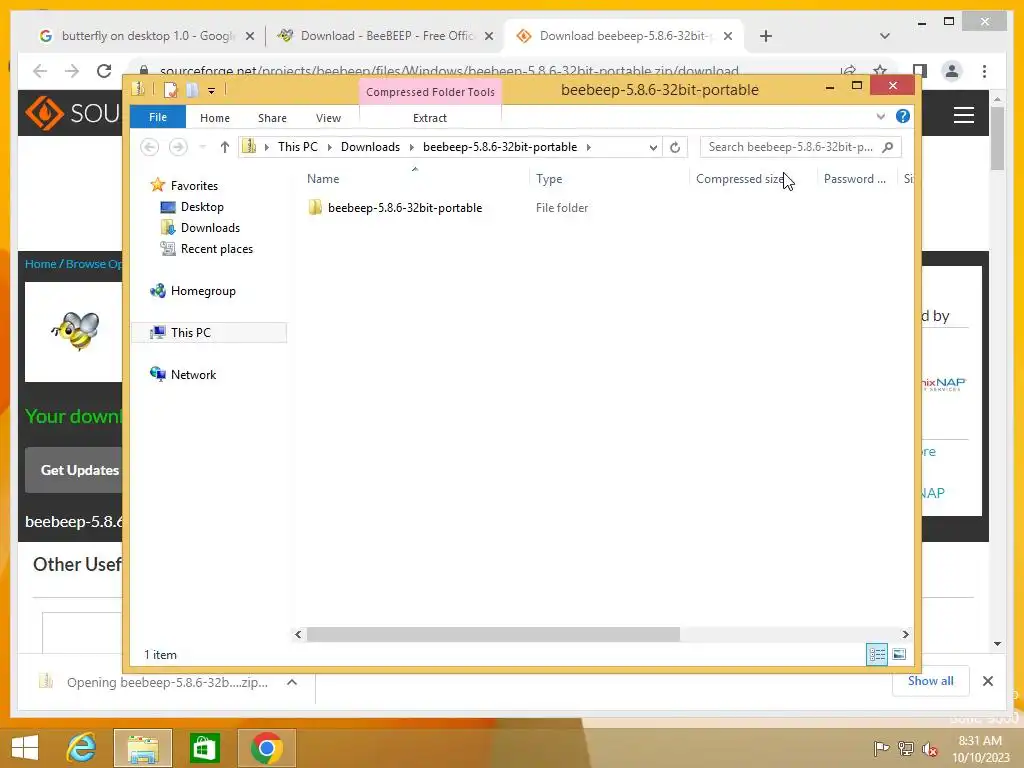Open a new Chrome tab

(766, 36)
